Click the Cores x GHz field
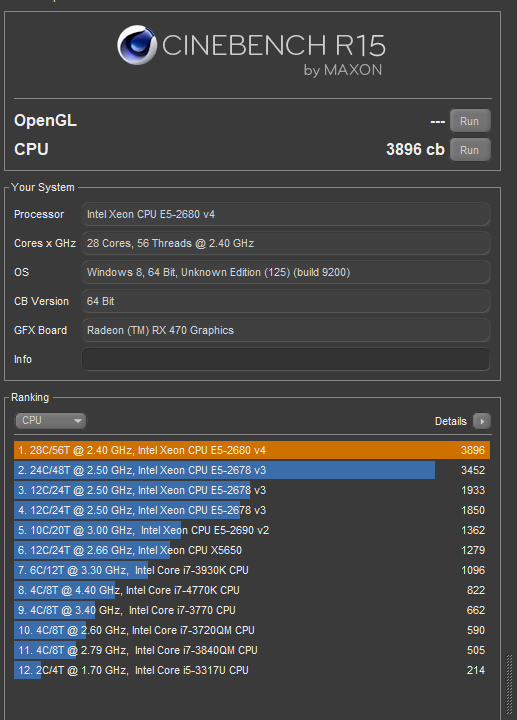The image size is (517, 720). (286, 243)
